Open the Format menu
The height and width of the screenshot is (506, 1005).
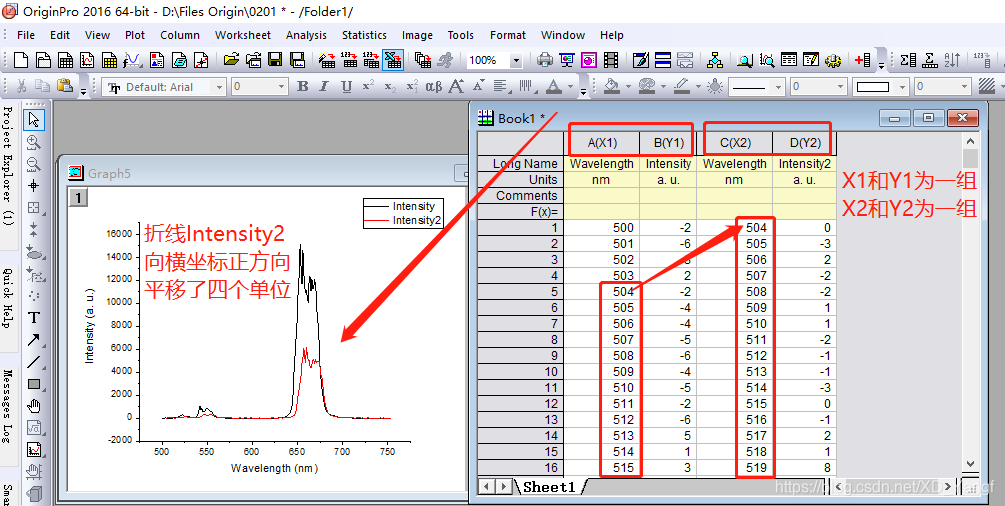click(x=508, y=35)
